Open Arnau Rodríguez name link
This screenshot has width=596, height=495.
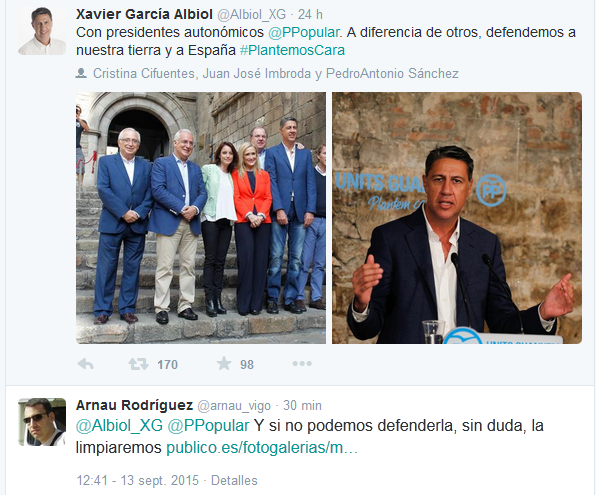click(x=135, y=405)
